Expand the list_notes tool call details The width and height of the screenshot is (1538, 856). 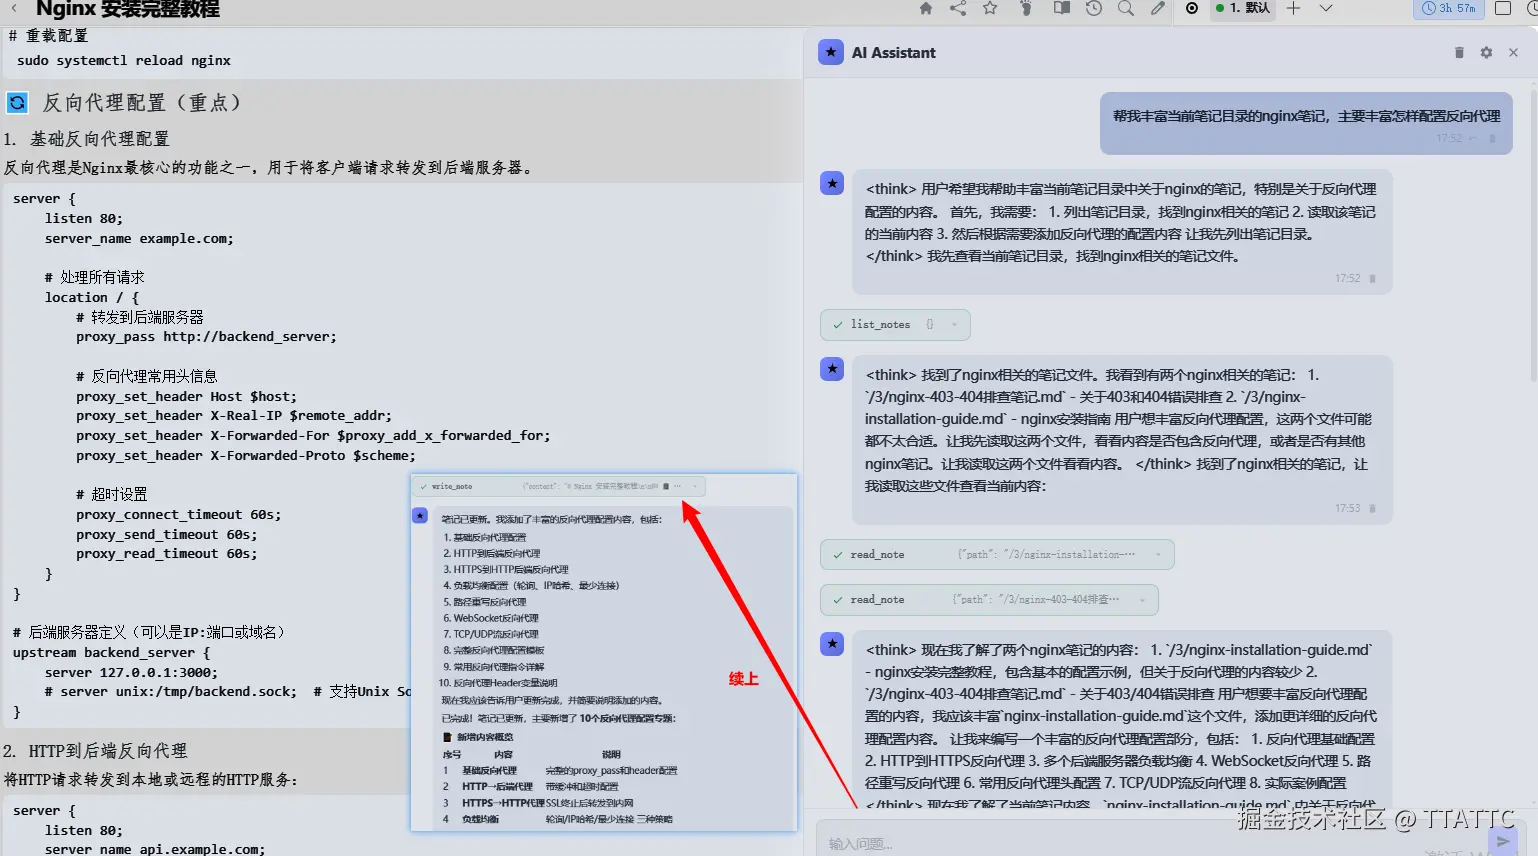click(954, 325)
